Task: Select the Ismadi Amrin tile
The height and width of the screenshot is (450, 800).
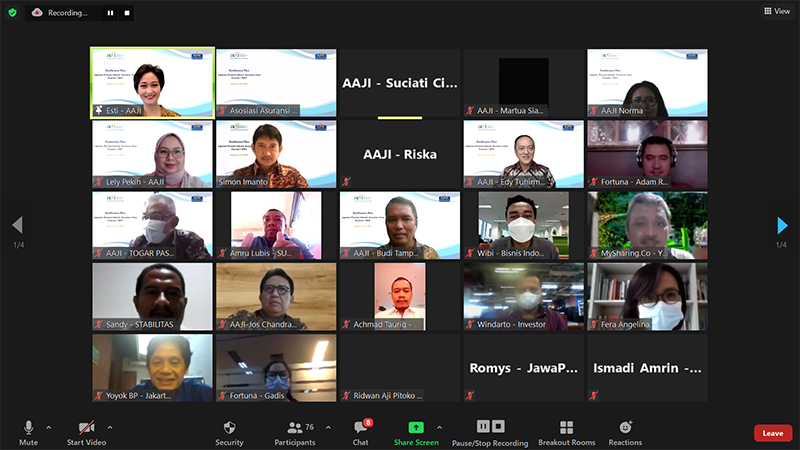Action: 647,368
